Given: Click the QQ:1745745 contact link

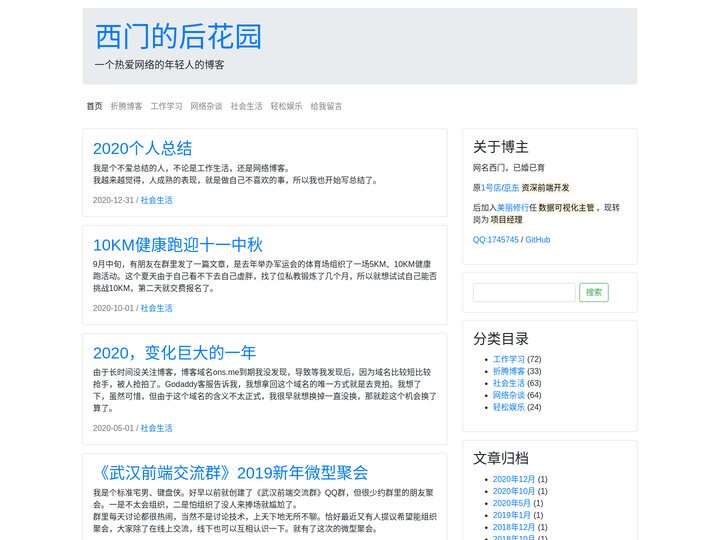Looking at the screenshot, I should [x=496, y=240].
